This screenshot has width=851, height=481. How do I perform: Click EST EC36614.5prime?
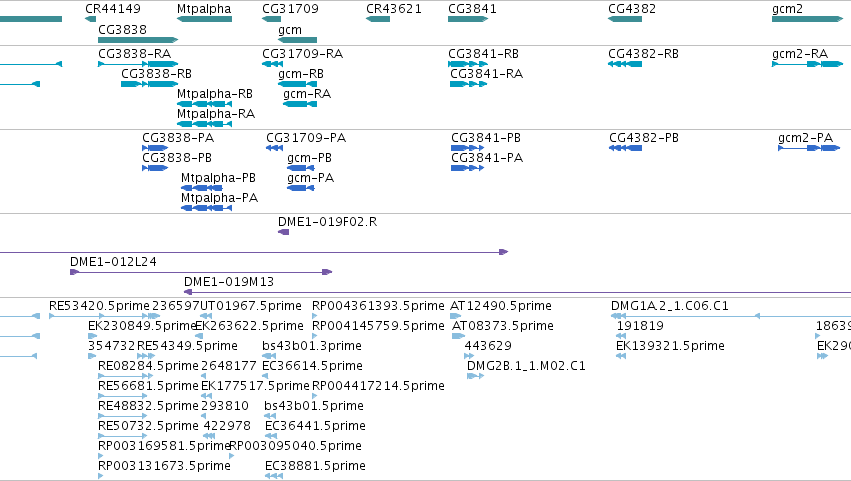tap(312, 366)
